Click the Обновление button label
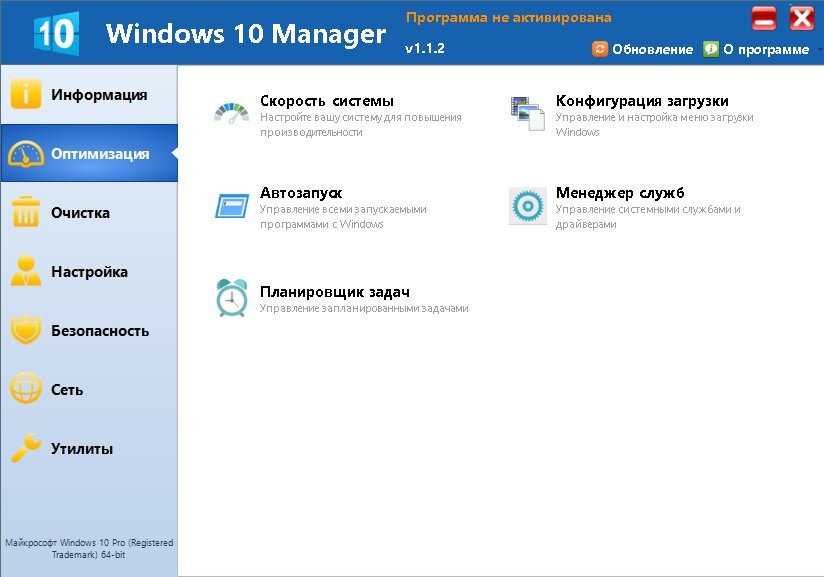The width and height of the screenshot is (824, 577). coord(652,49)
